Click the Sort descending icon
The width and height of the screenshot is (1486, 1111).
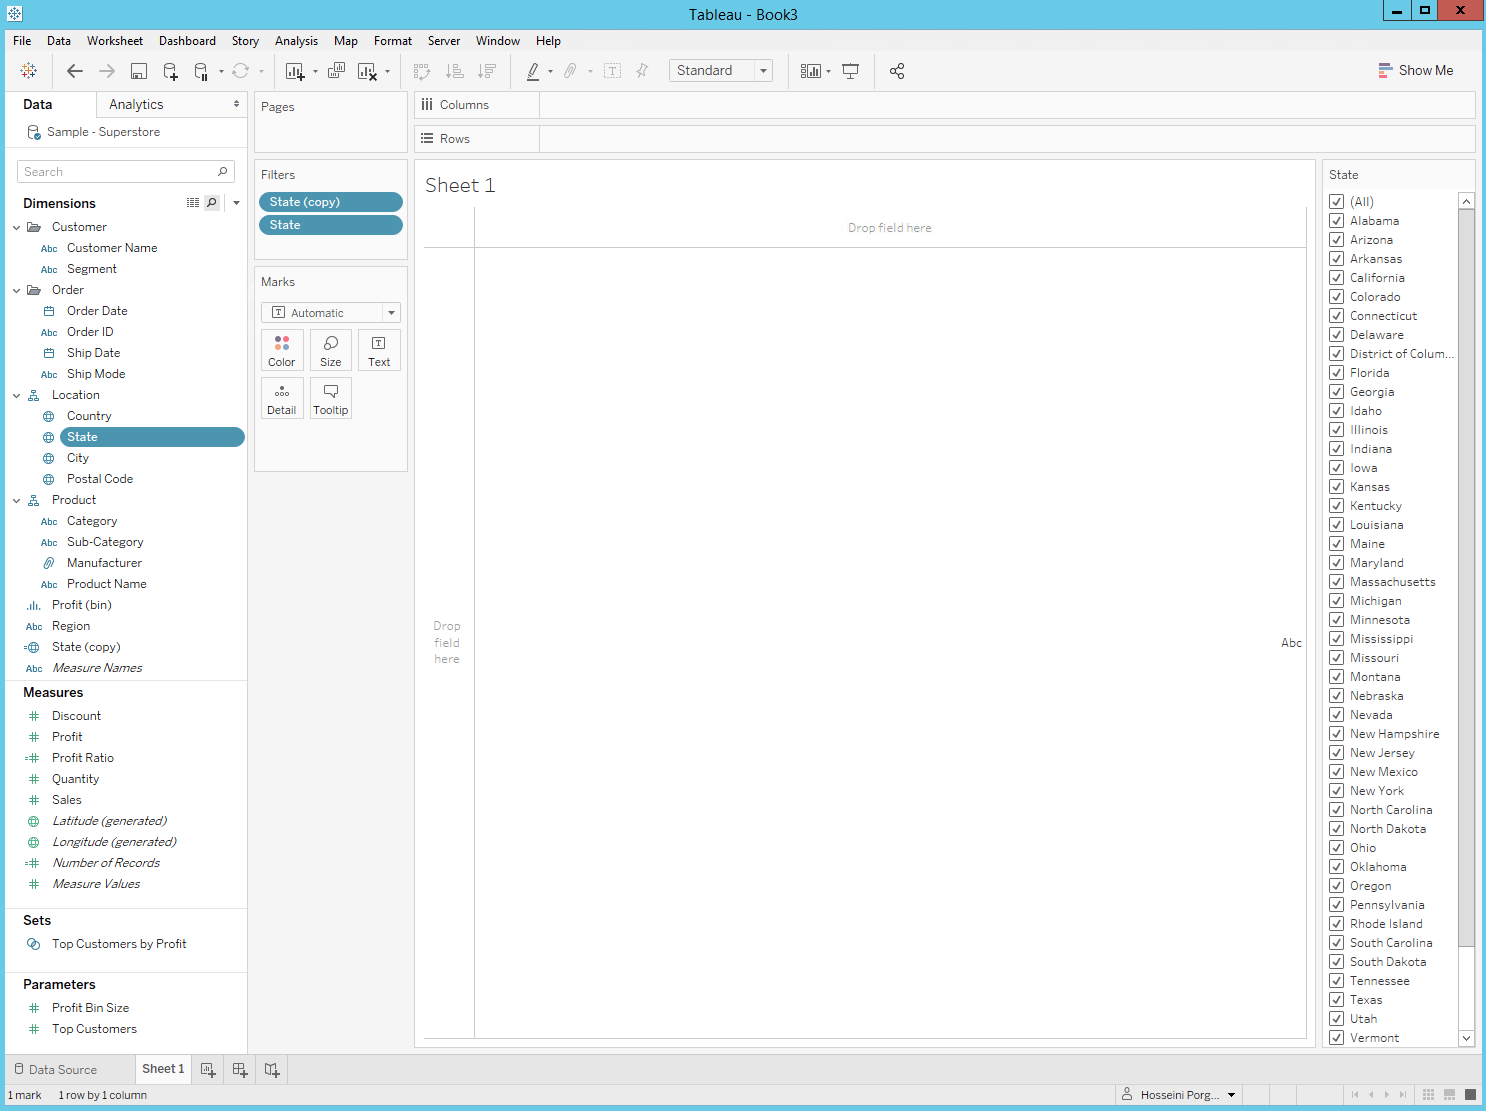pos(487,71)
